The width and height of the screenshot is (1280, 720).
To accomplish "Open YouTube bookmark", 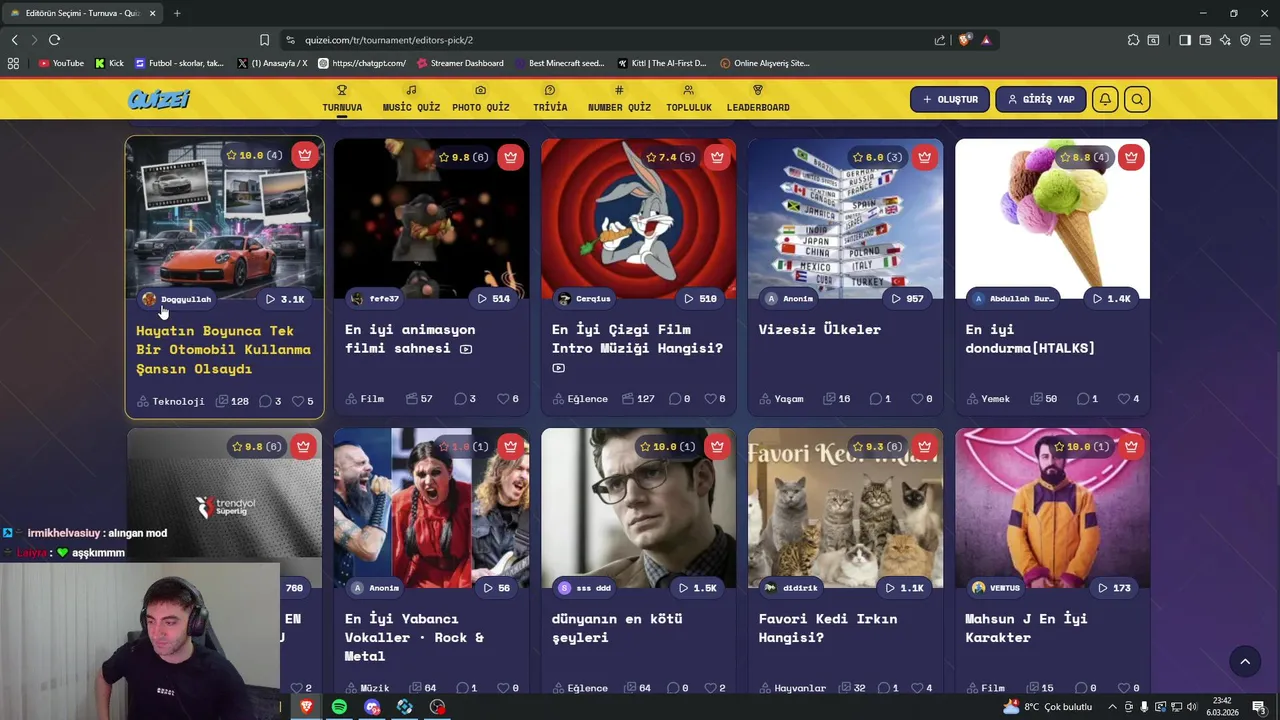I will 61,63.
